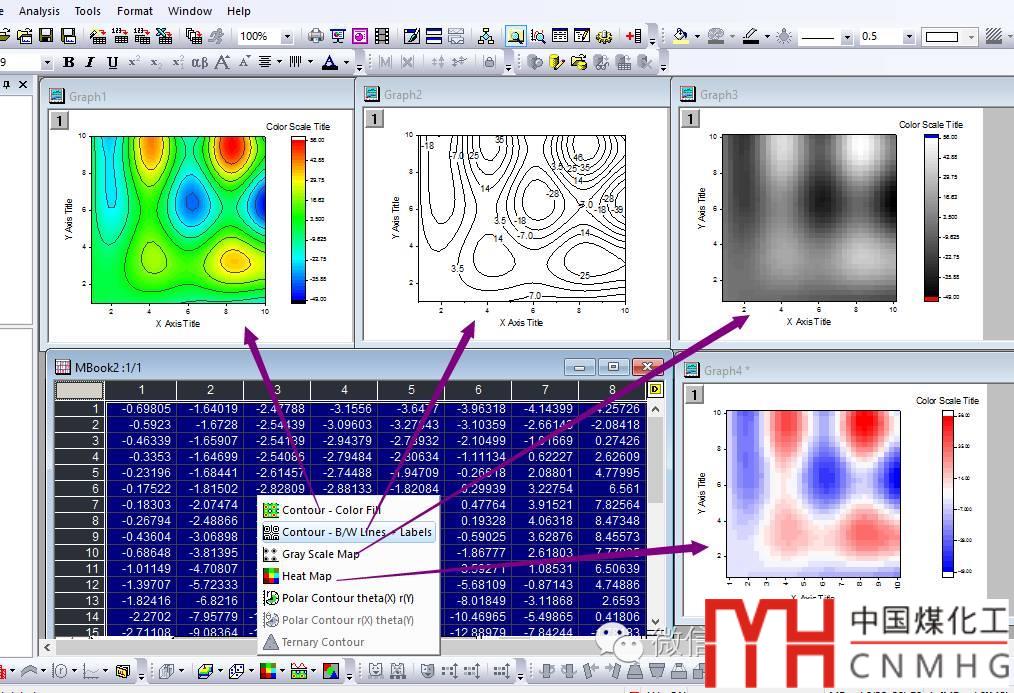This screenshot has width=1014, height=693.
Task: Click the Save project floppy icon
Action: pyautogui.click(x=47, y=36)
